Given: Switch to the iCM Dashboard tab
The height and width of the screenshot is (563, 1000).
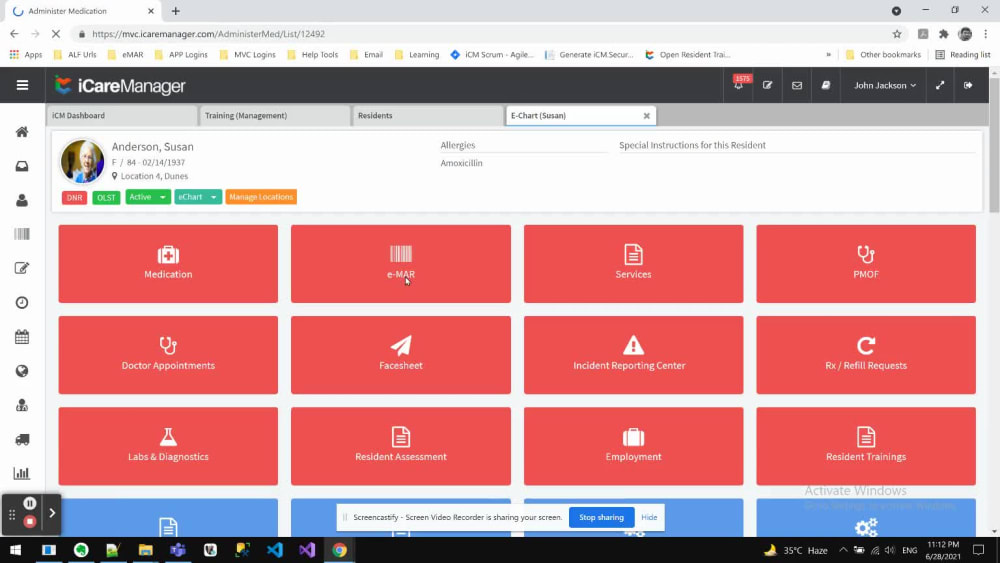Looking at the screenshot, I should coord(121,115).
